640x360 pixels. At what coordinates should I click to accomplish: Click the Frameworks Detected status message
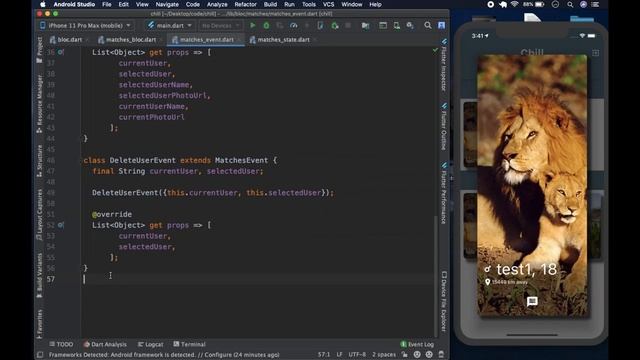point(164,355)
